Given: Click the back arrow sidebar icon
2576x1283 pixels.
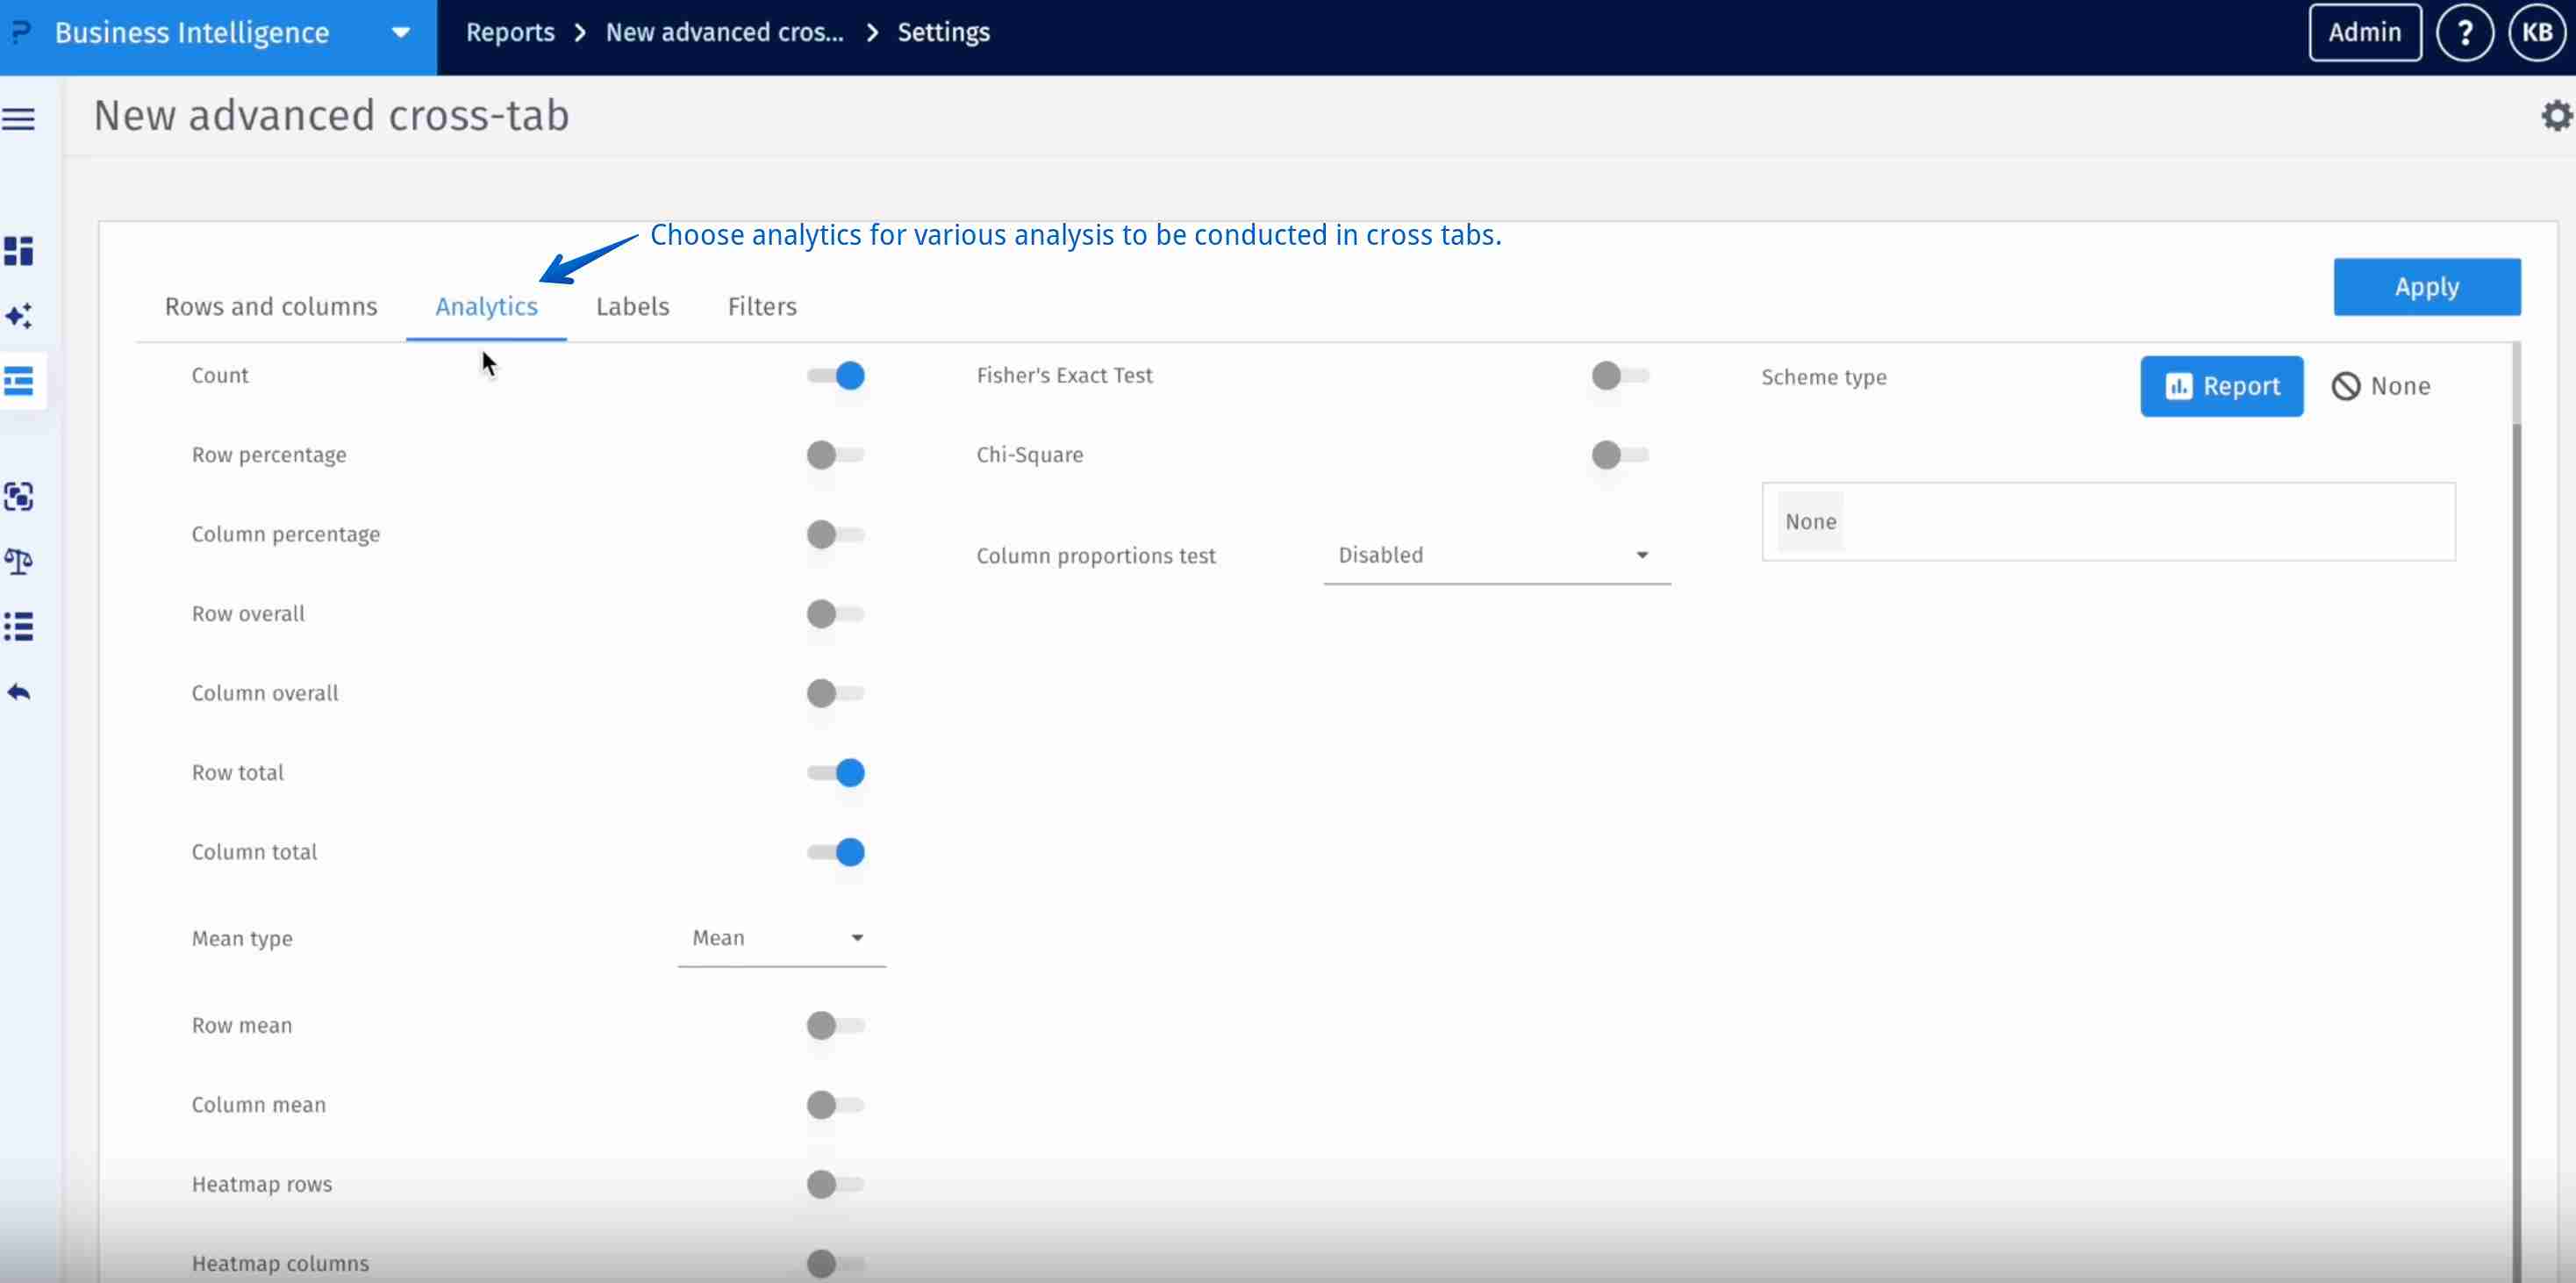Looking at the screenshot, I should [x=19, y=692].
